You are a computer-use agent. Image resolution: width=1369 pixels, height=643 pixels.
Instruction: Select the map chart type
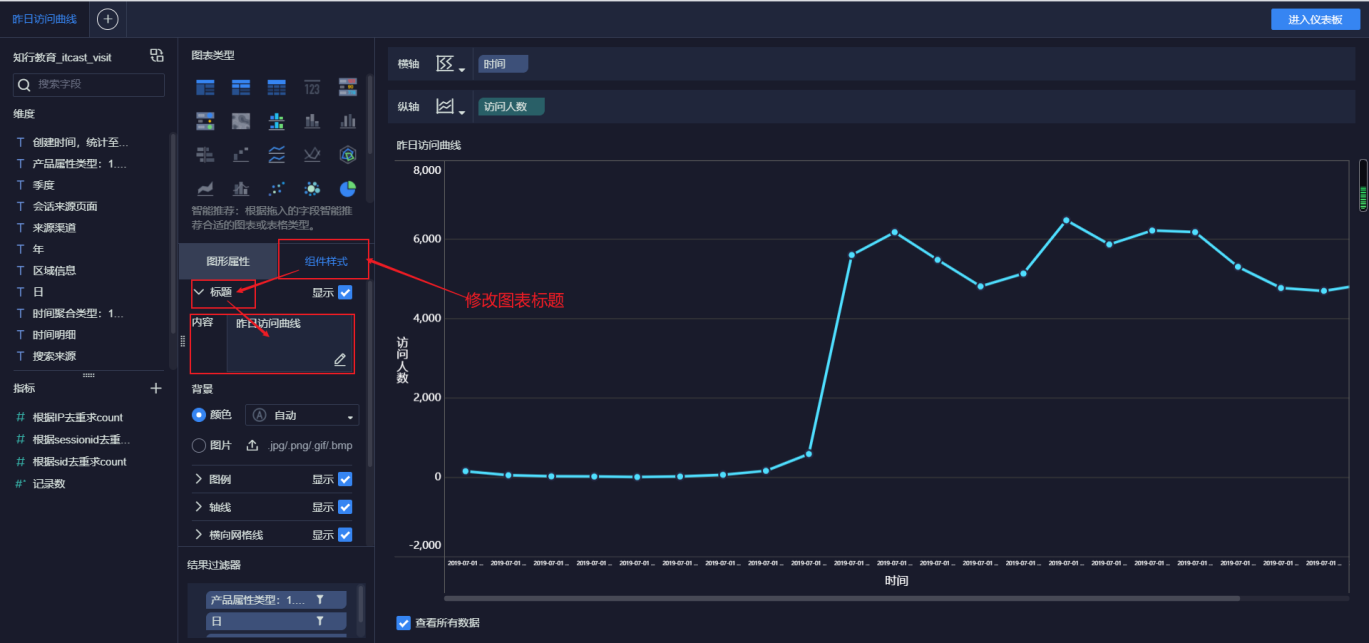click(241, 121)
